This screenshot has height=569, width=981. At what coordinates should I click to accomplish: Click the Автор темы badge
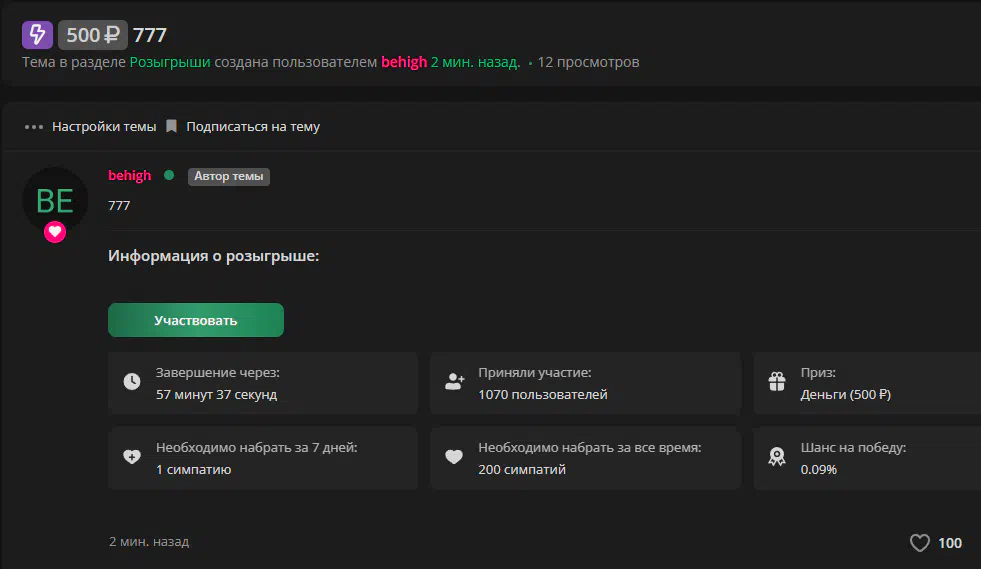(x=228, y=177)
